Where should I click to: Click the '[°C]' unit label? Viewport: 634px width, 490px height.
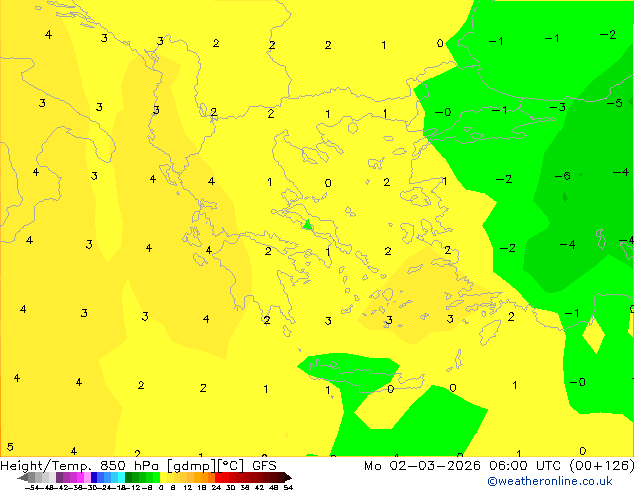click(x=231, y=466)
